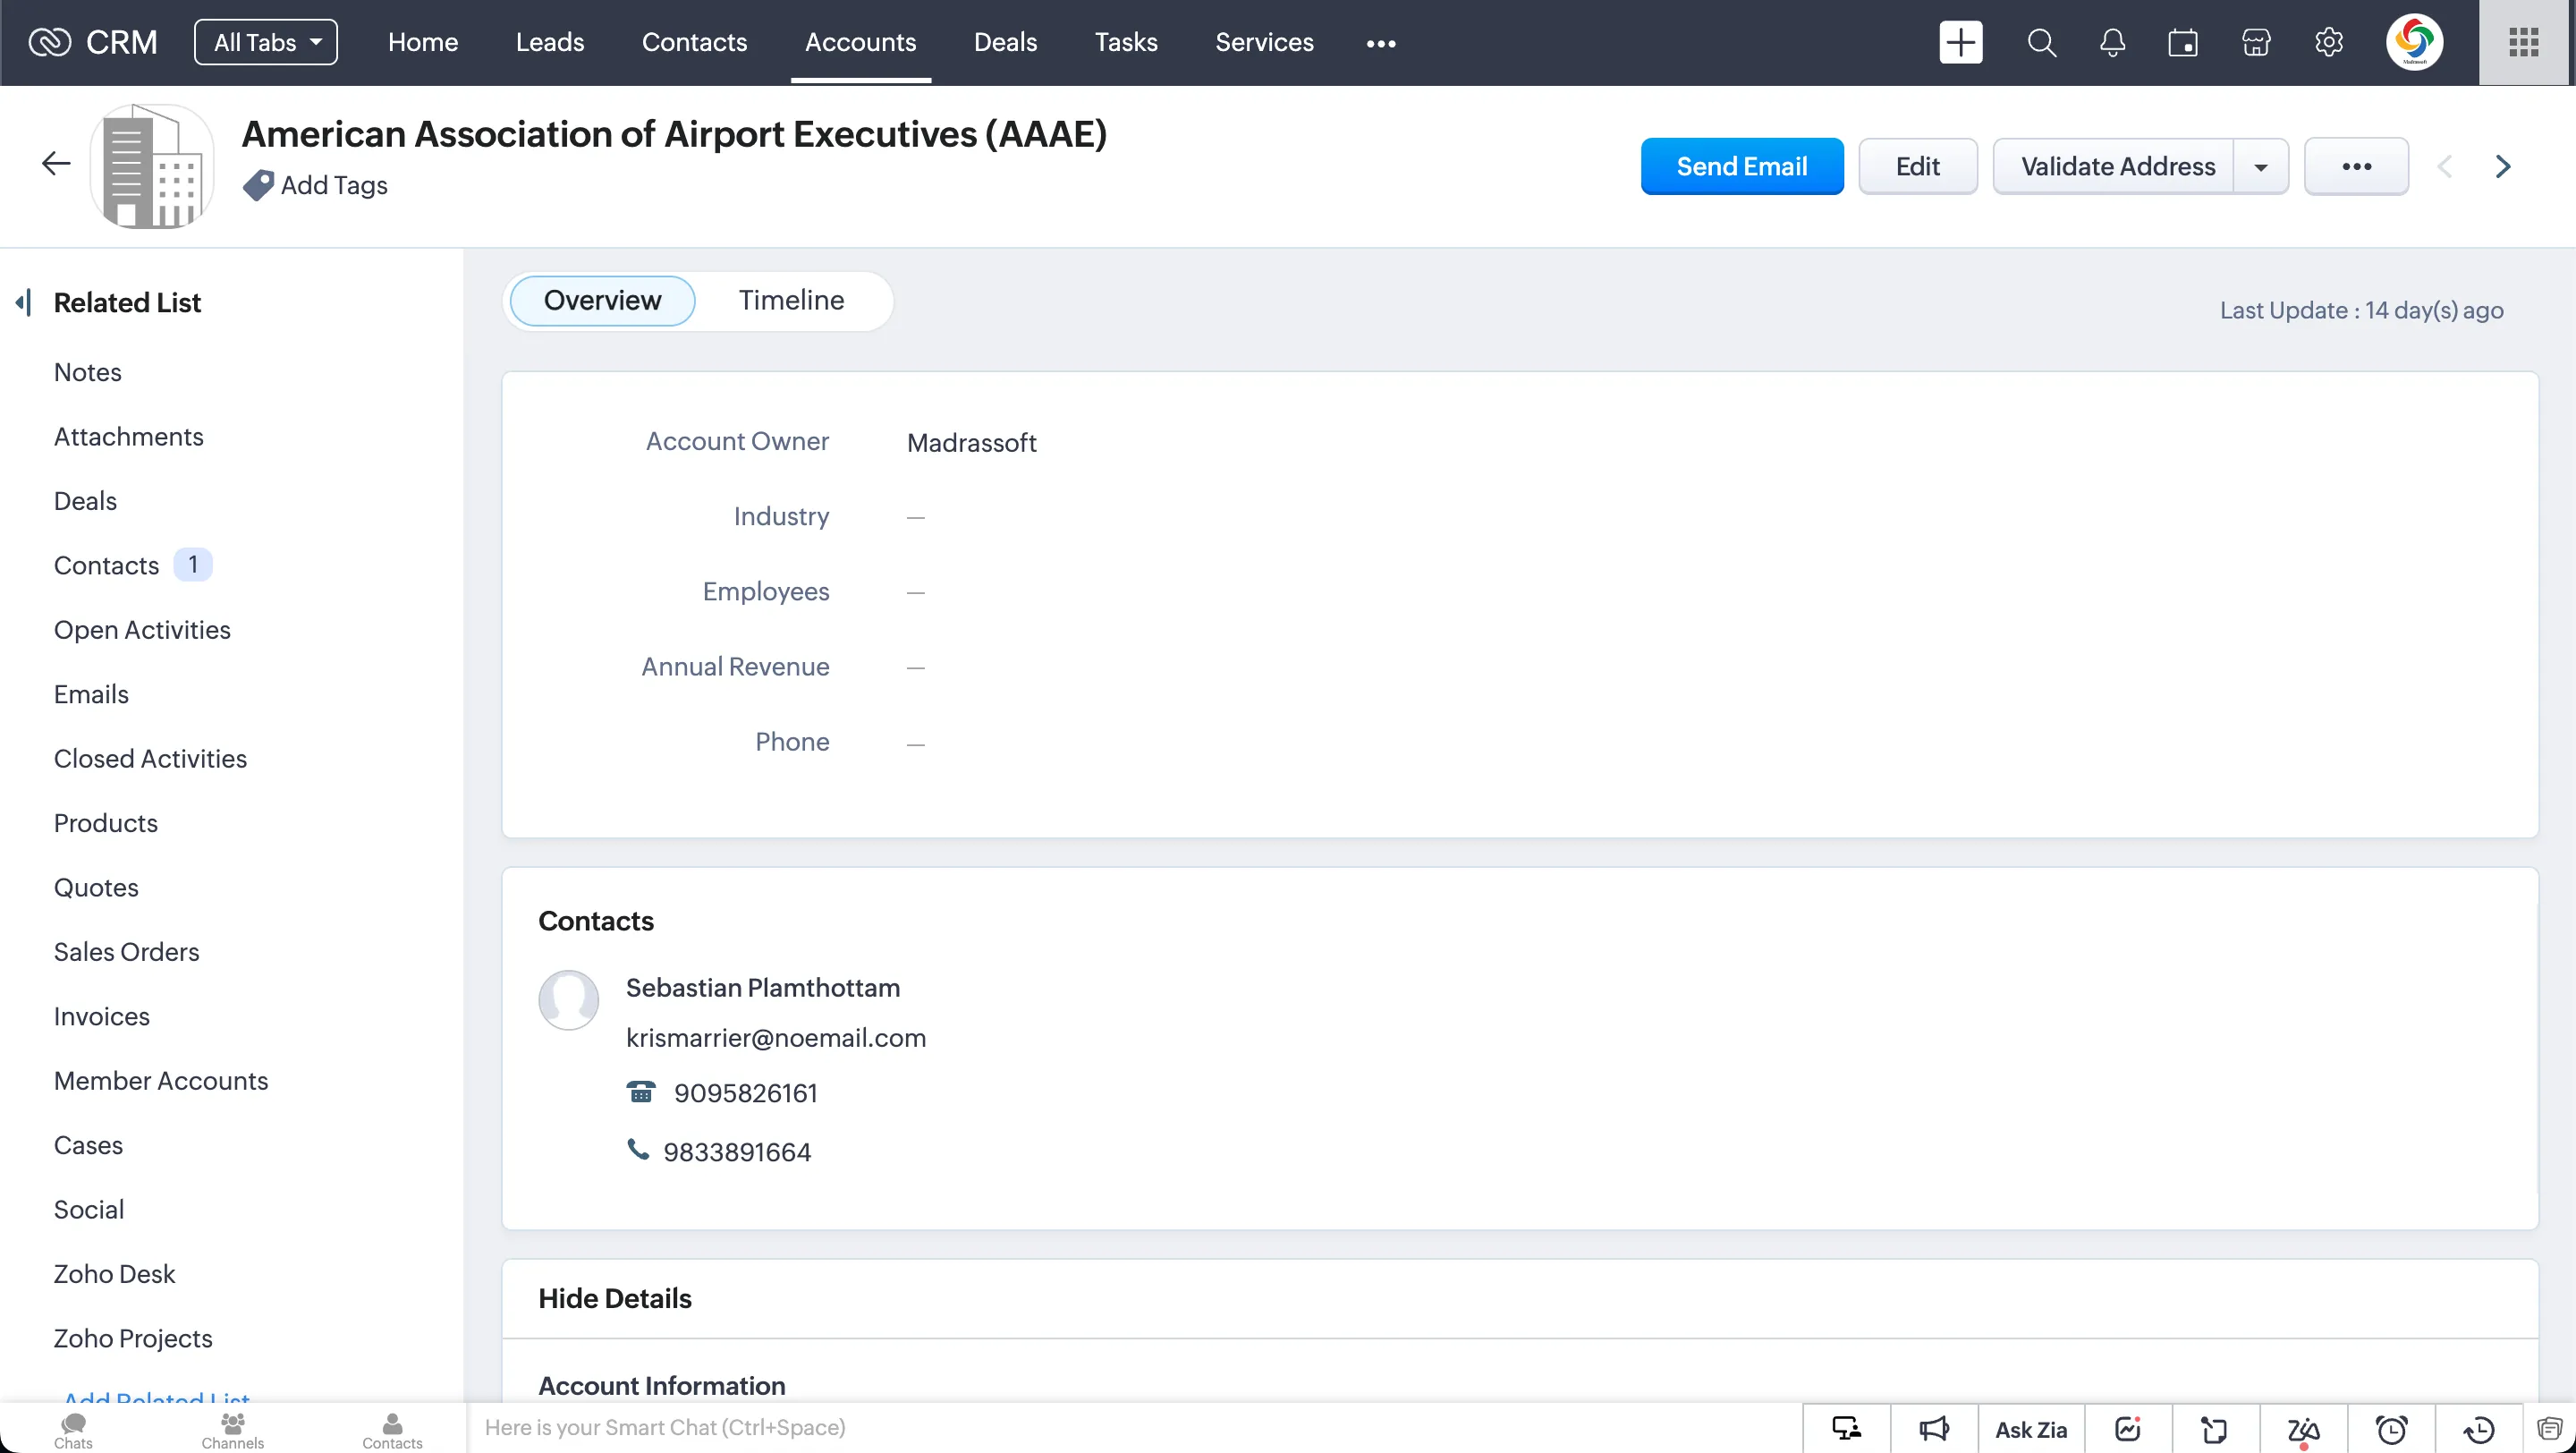2576x1453 pixels.
Task: Click phone number 9095826161
Action: pos(746,1093)
